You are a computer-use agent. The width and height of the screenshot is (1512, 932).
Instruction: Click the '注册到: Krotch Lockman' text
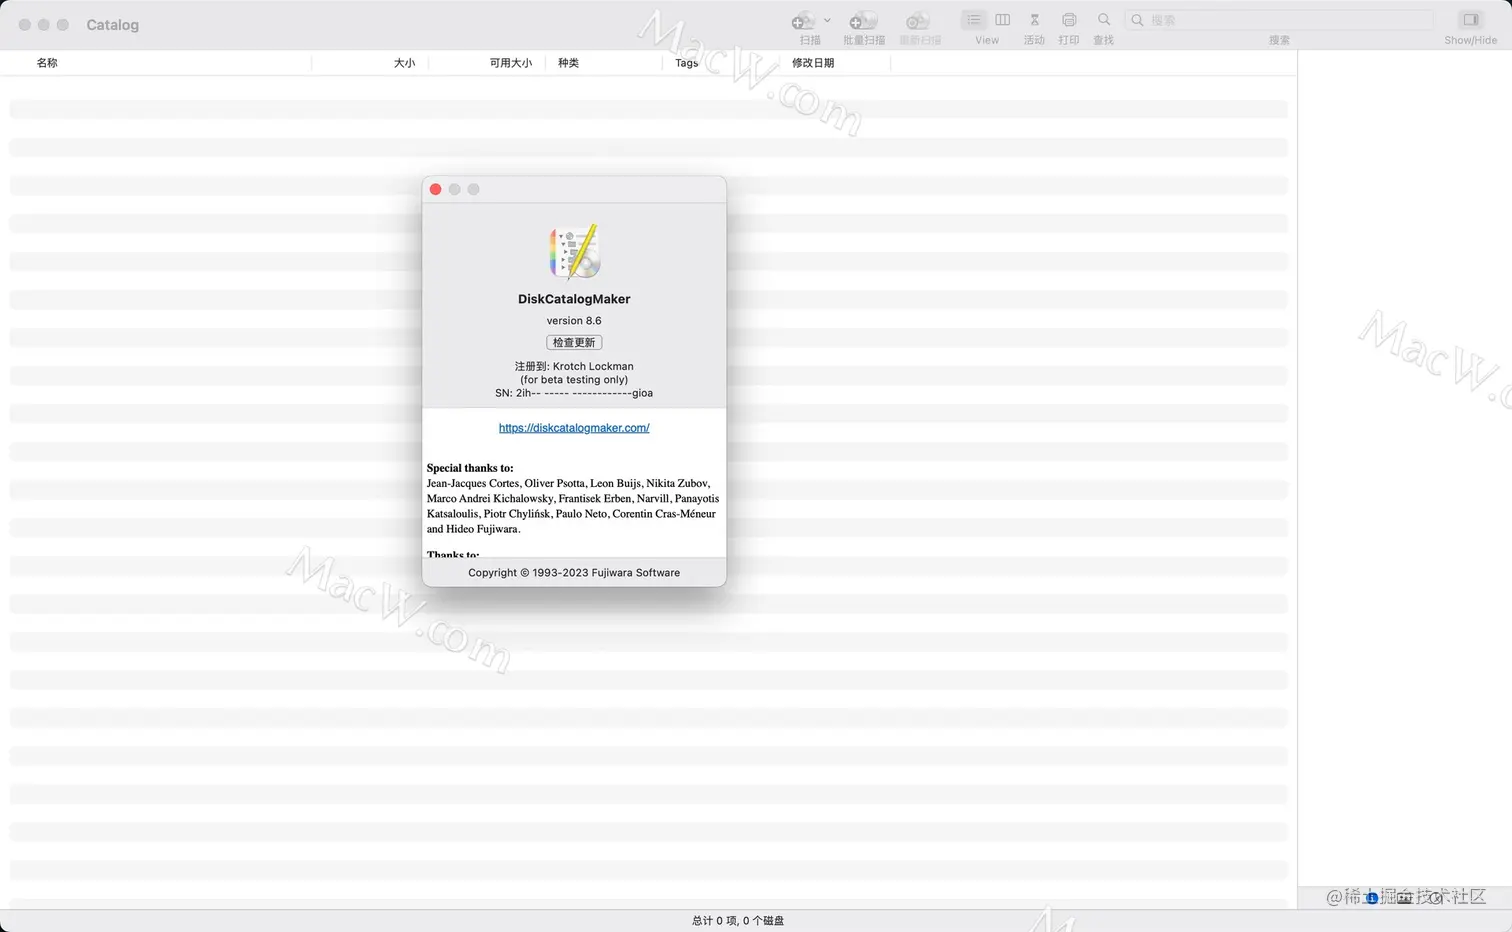click(574, 366)
